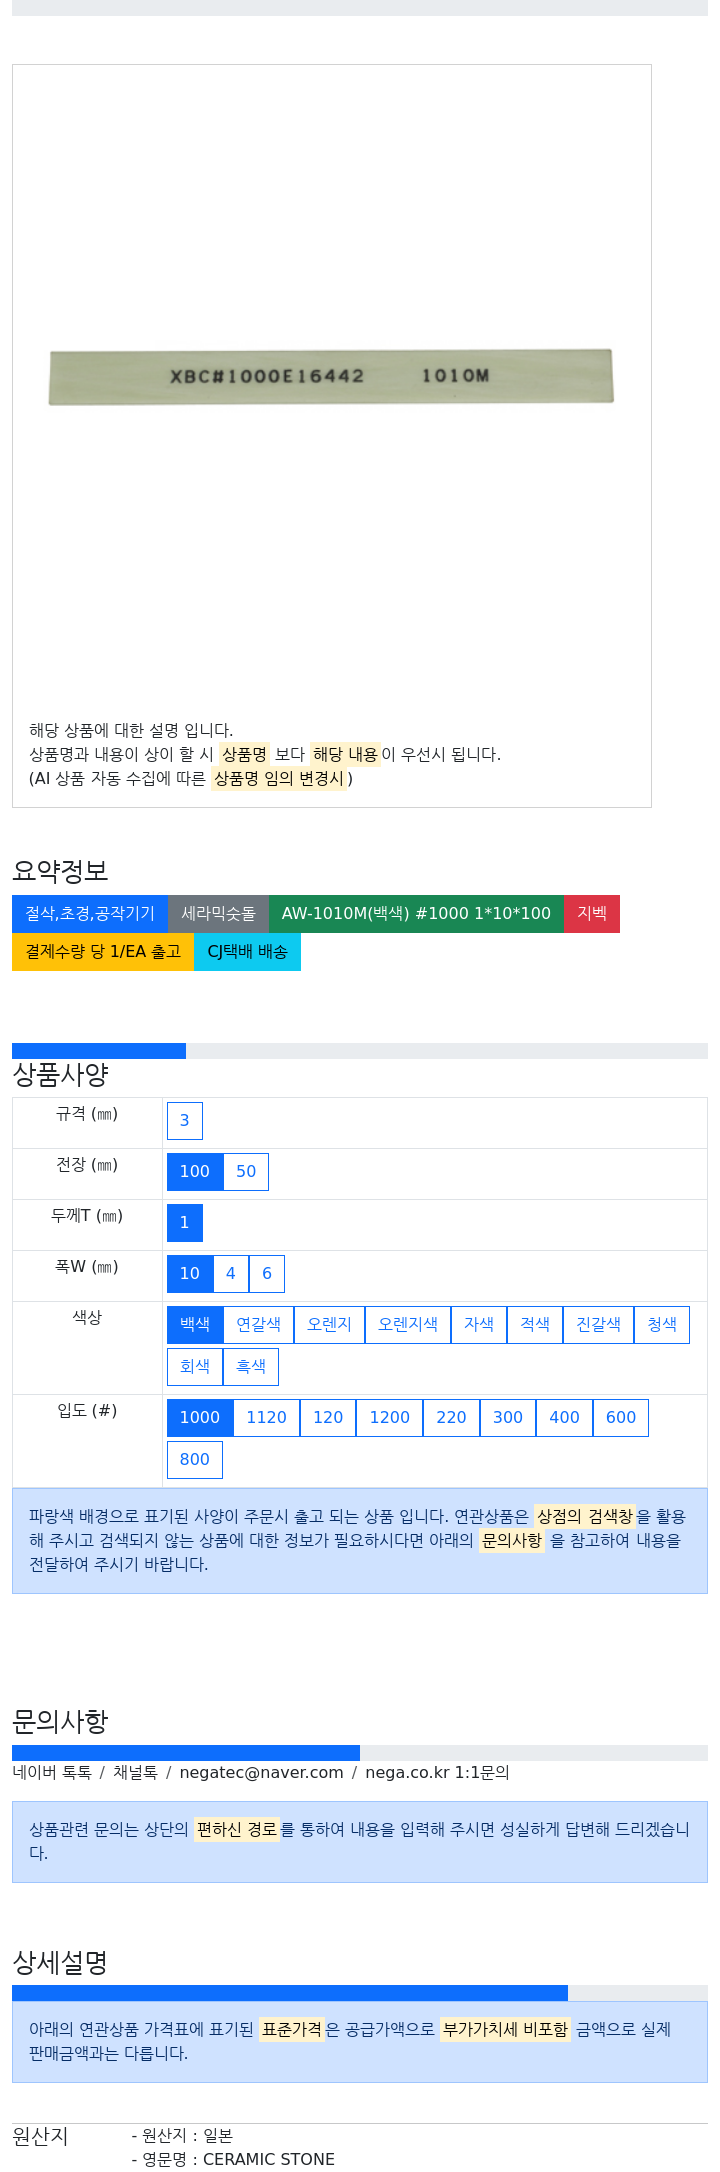Select the 절삭,초경,공작기기 category tag
720x2172 pixels.
click(x=90, y=914)
